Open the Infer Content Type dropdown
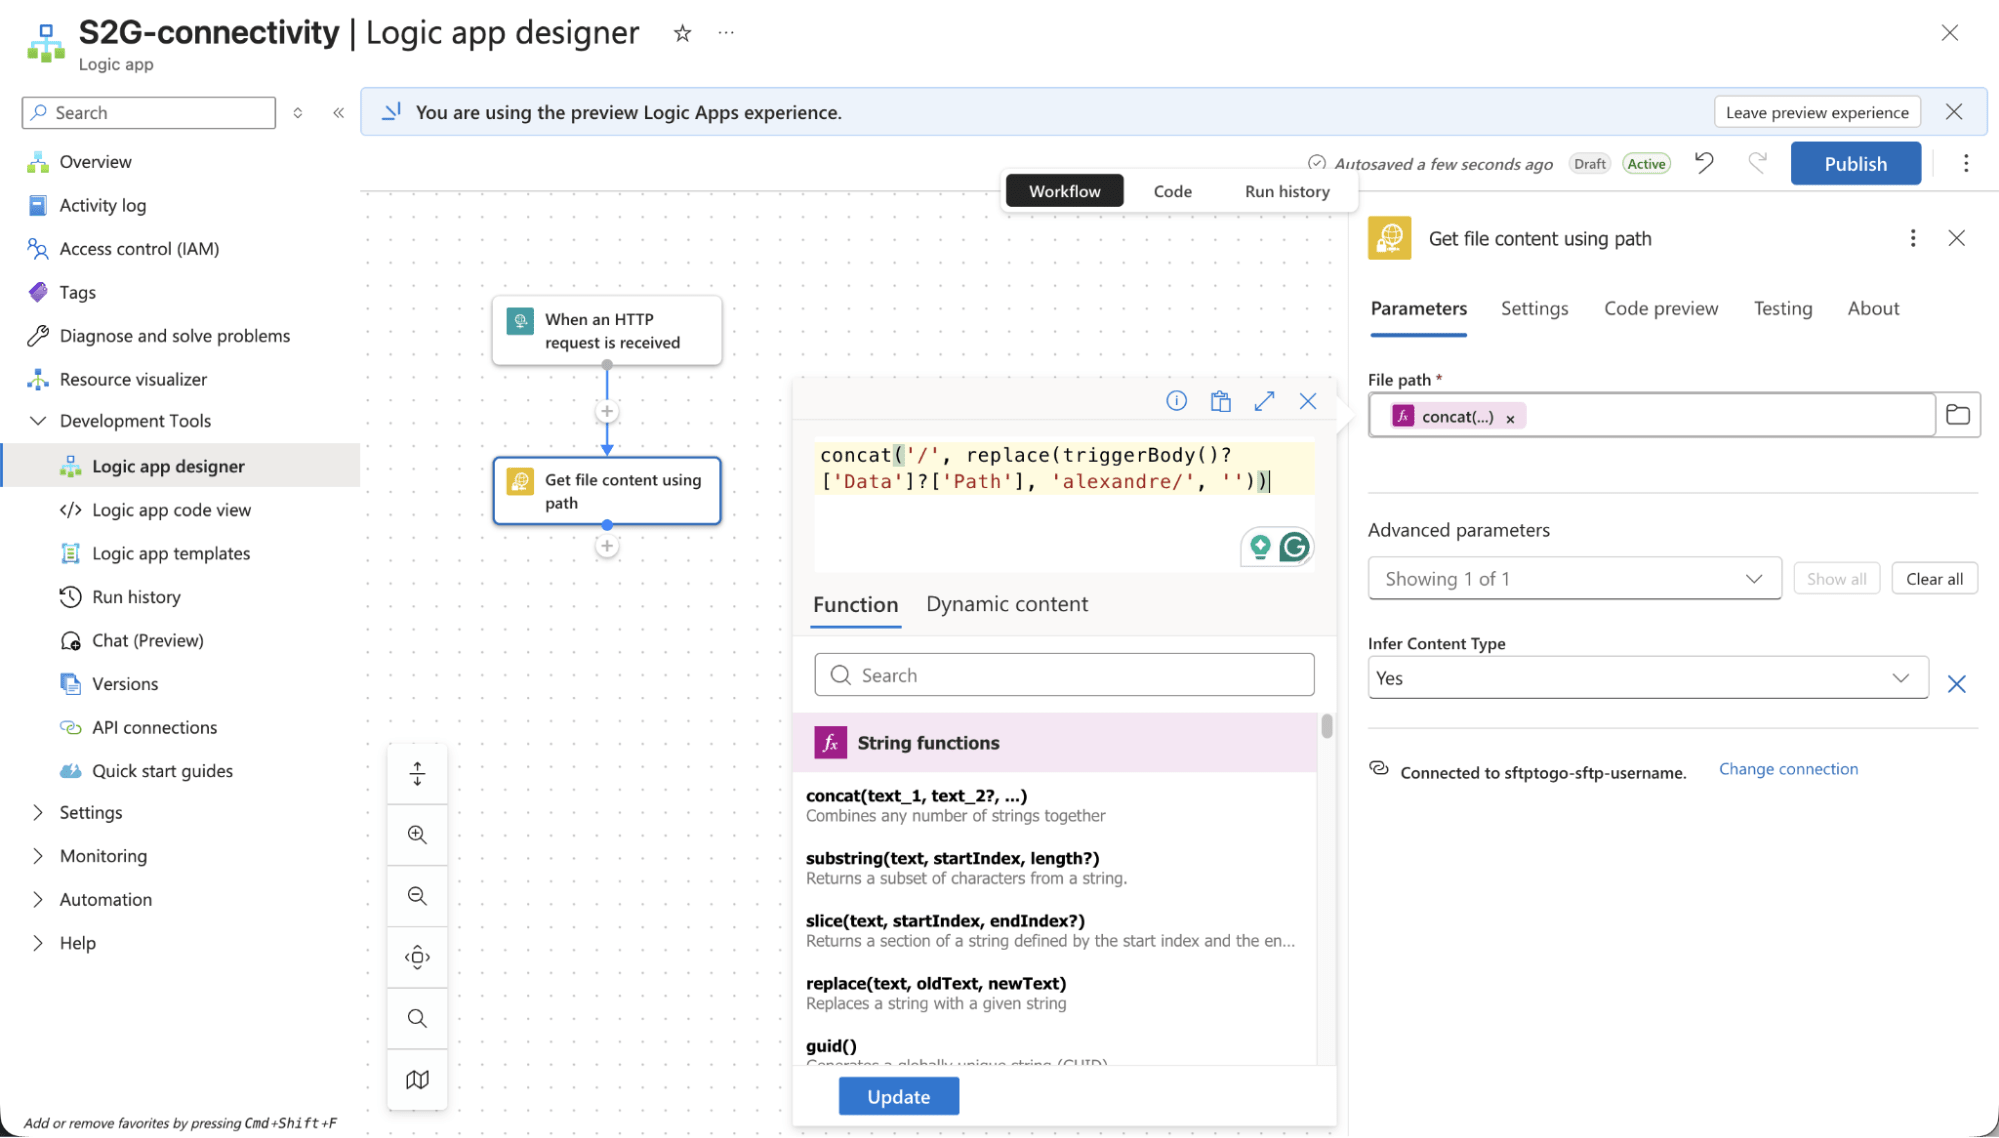This screenshot has width=1999, height=1138. coord(1647,678)
